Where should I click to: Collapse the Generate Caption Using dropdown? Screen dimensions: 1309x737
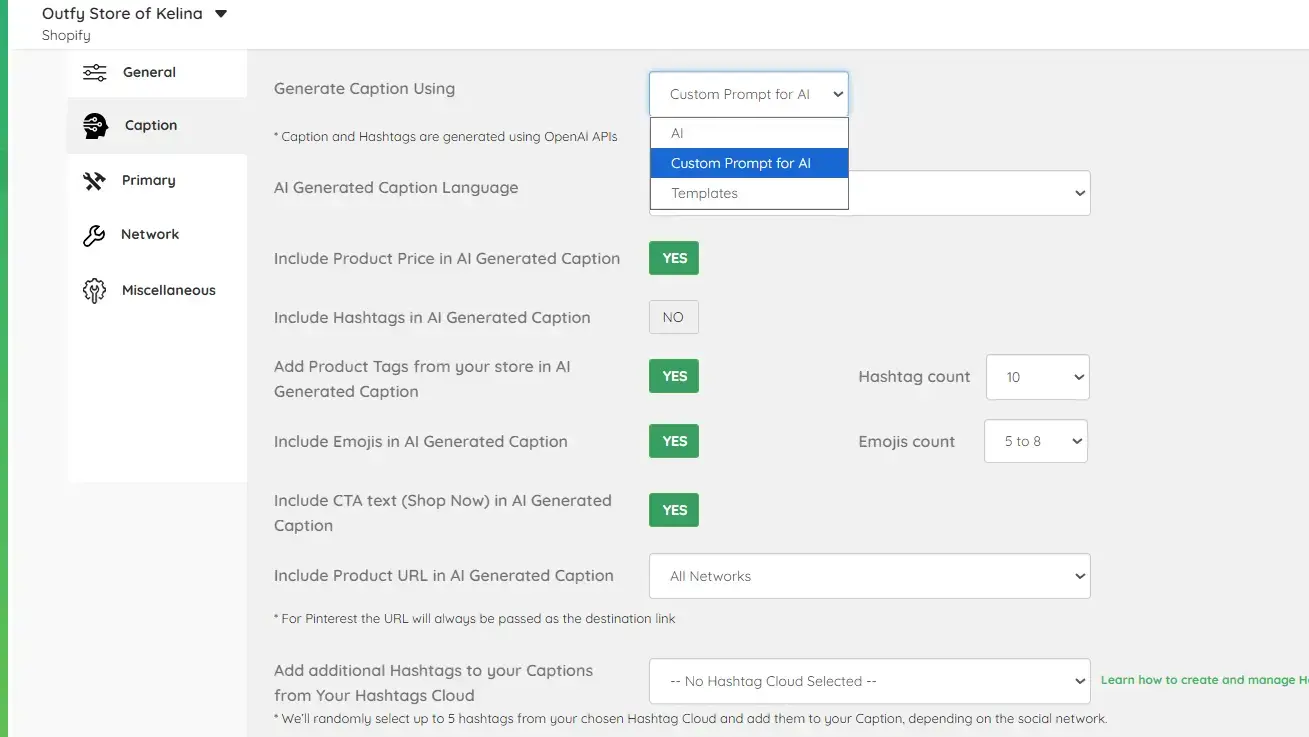tap(749, 94)
